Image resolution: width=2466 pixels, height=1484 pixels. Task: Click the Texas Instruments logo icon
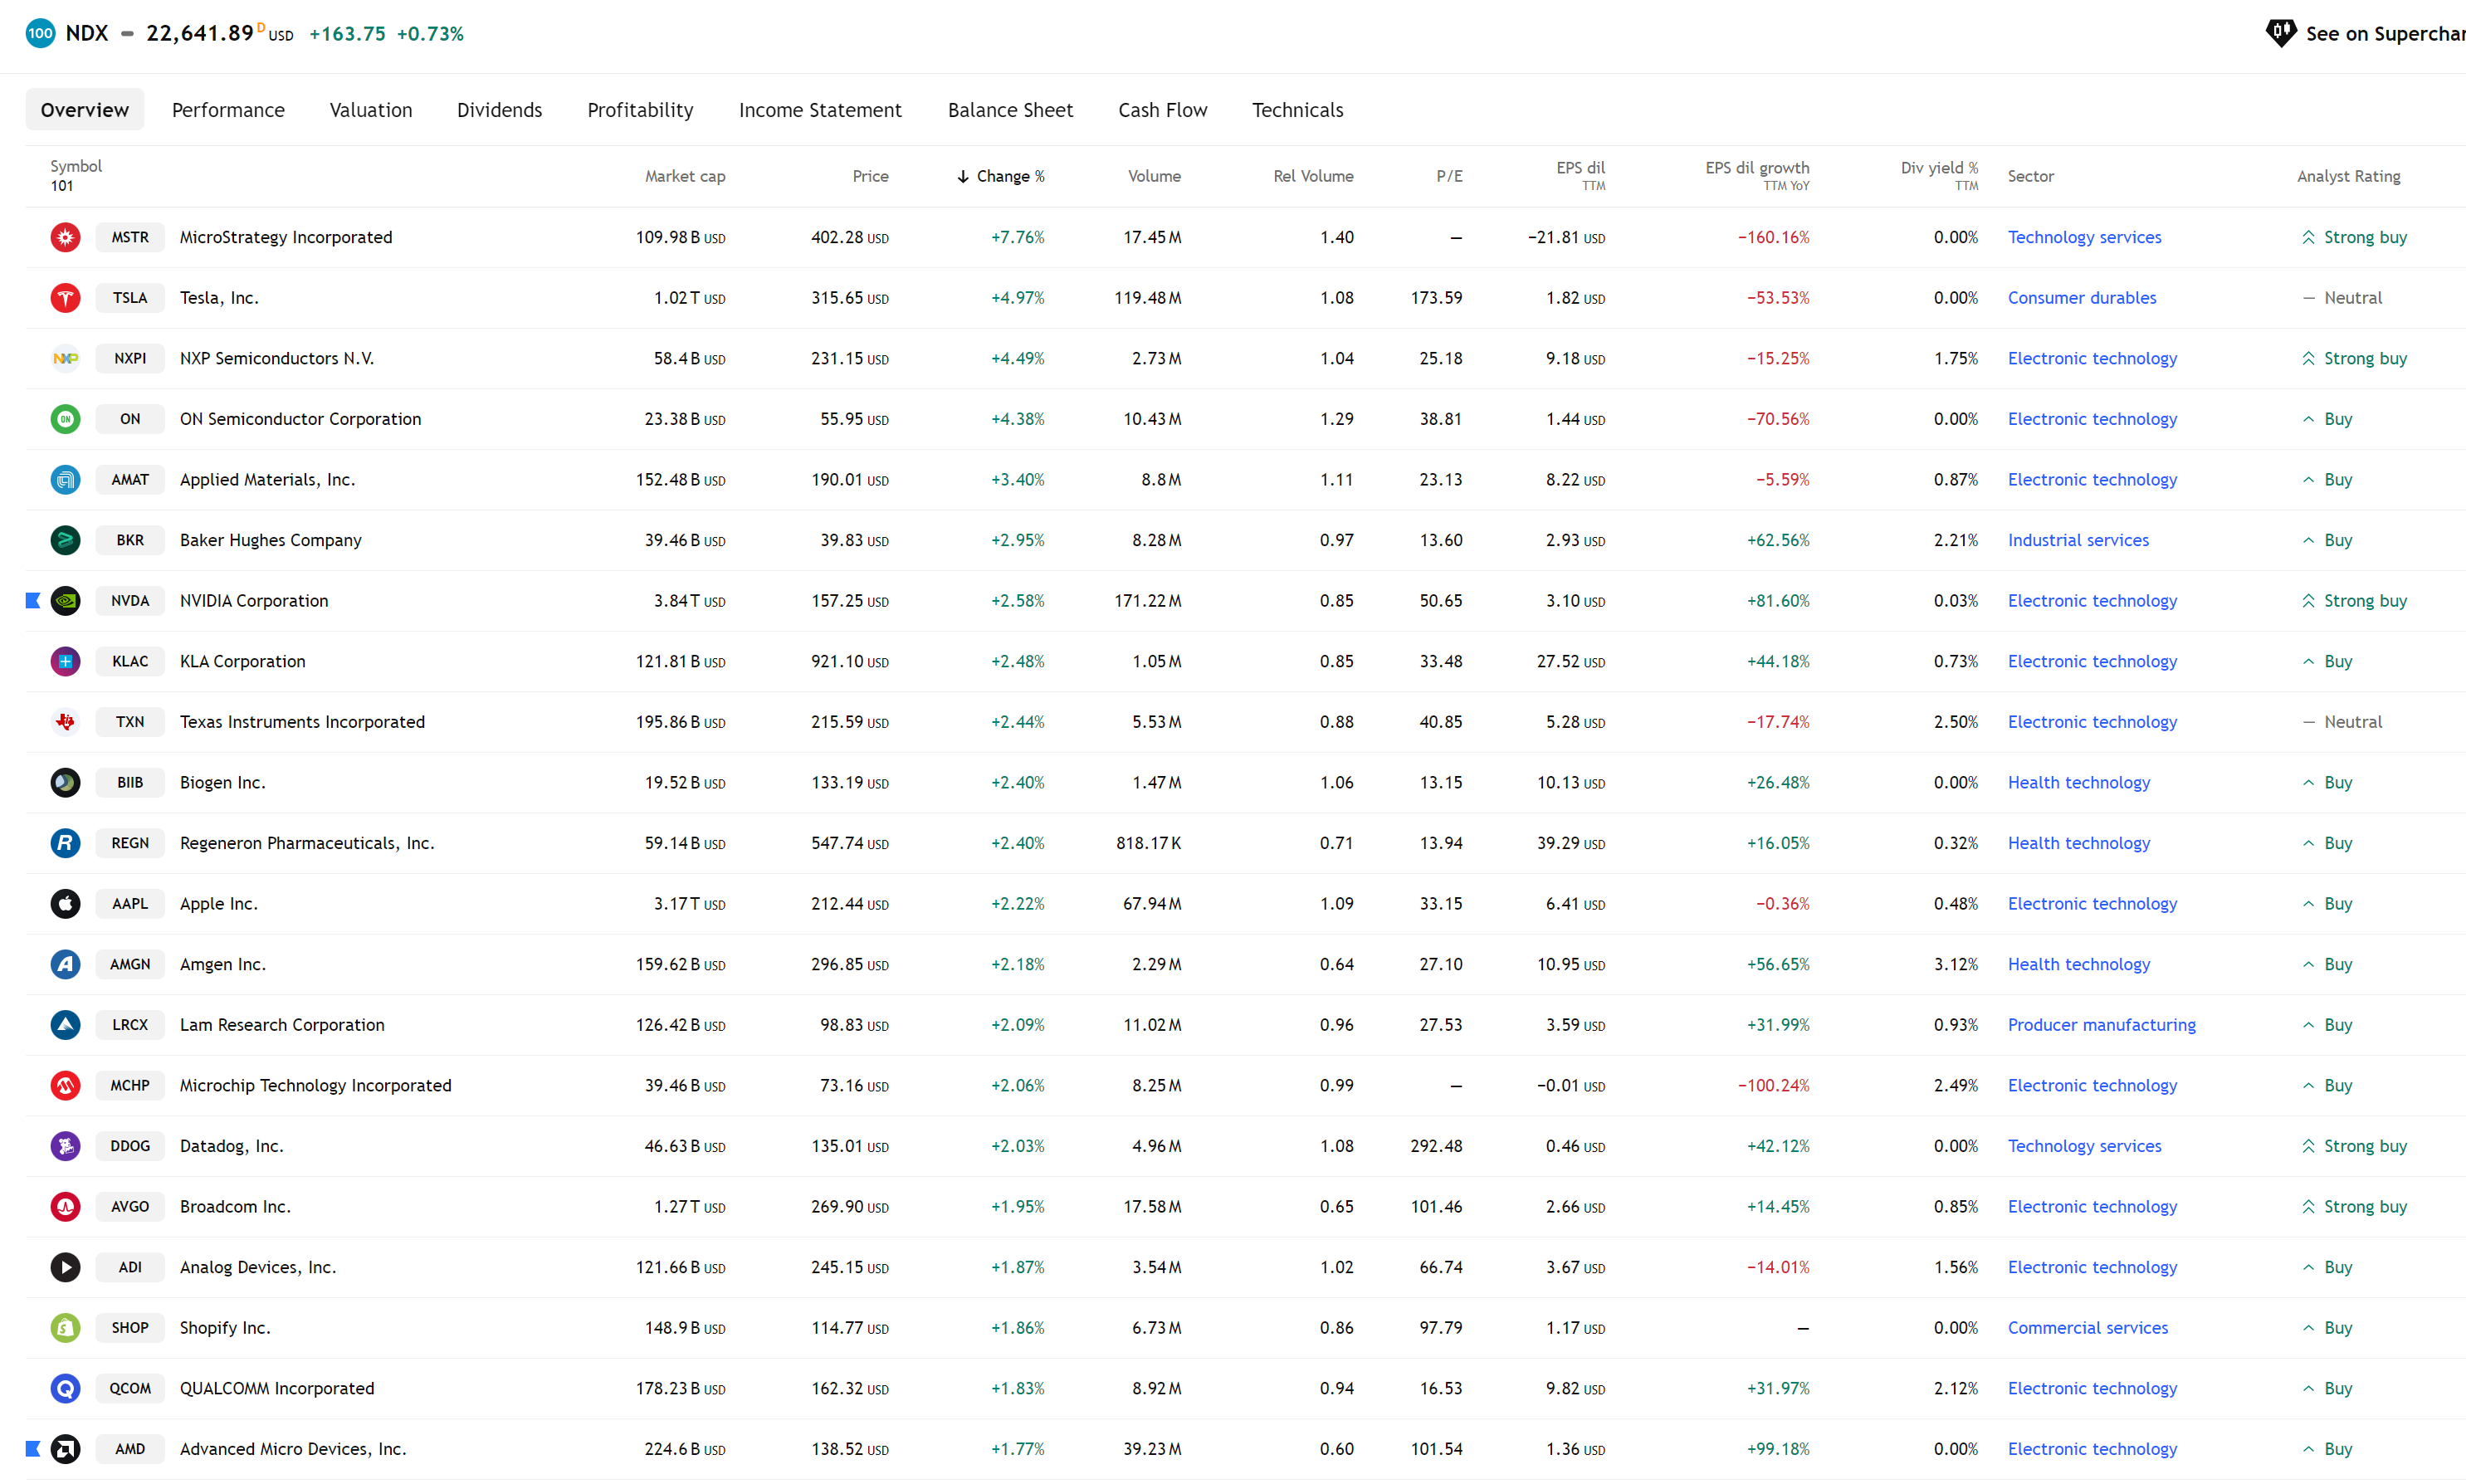[x=65, y=722]
